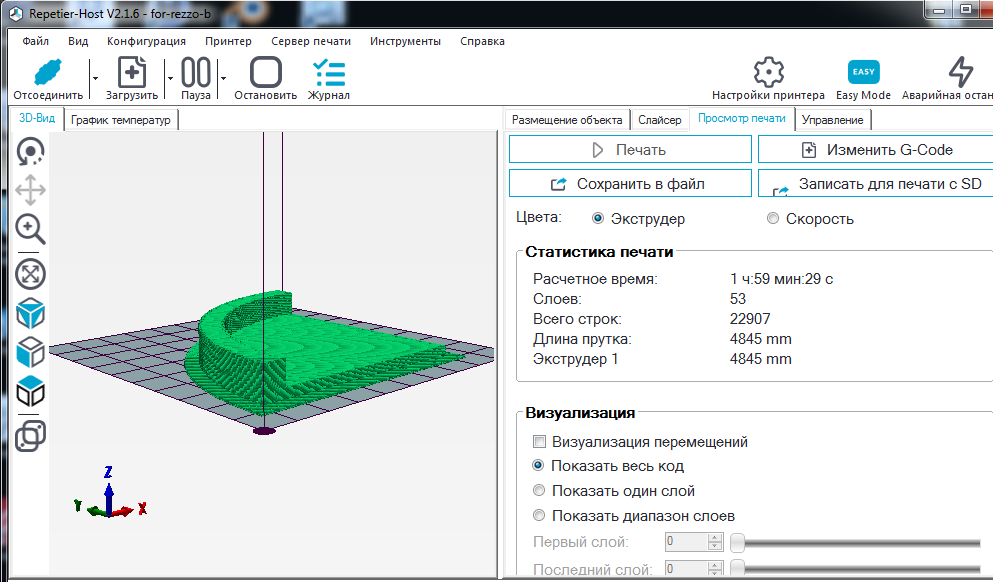The height and width of the screenshot is (582, 993).
Task: Enable Визуализация перемещений checkbox
Action: [x=540, y=441]
